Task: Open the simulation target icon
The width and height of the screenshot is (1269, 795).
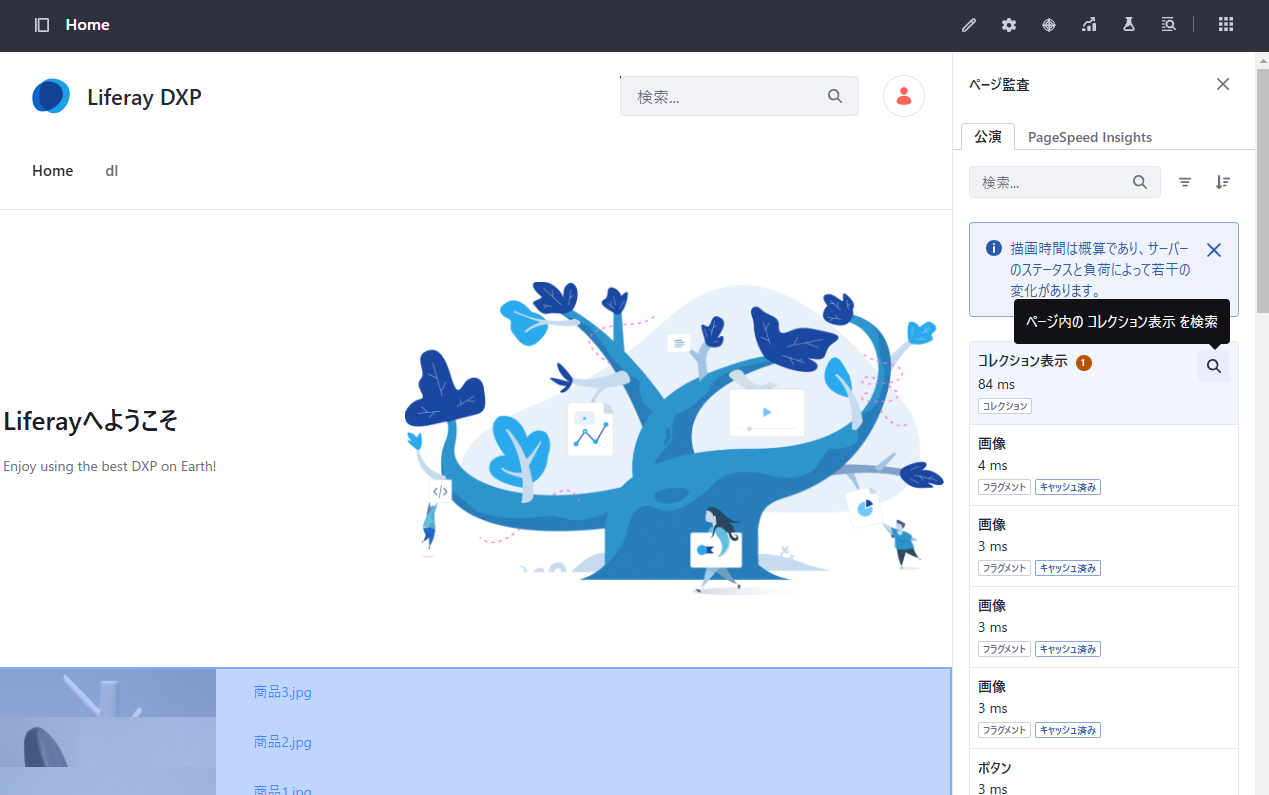Action: pos(1049,25)
